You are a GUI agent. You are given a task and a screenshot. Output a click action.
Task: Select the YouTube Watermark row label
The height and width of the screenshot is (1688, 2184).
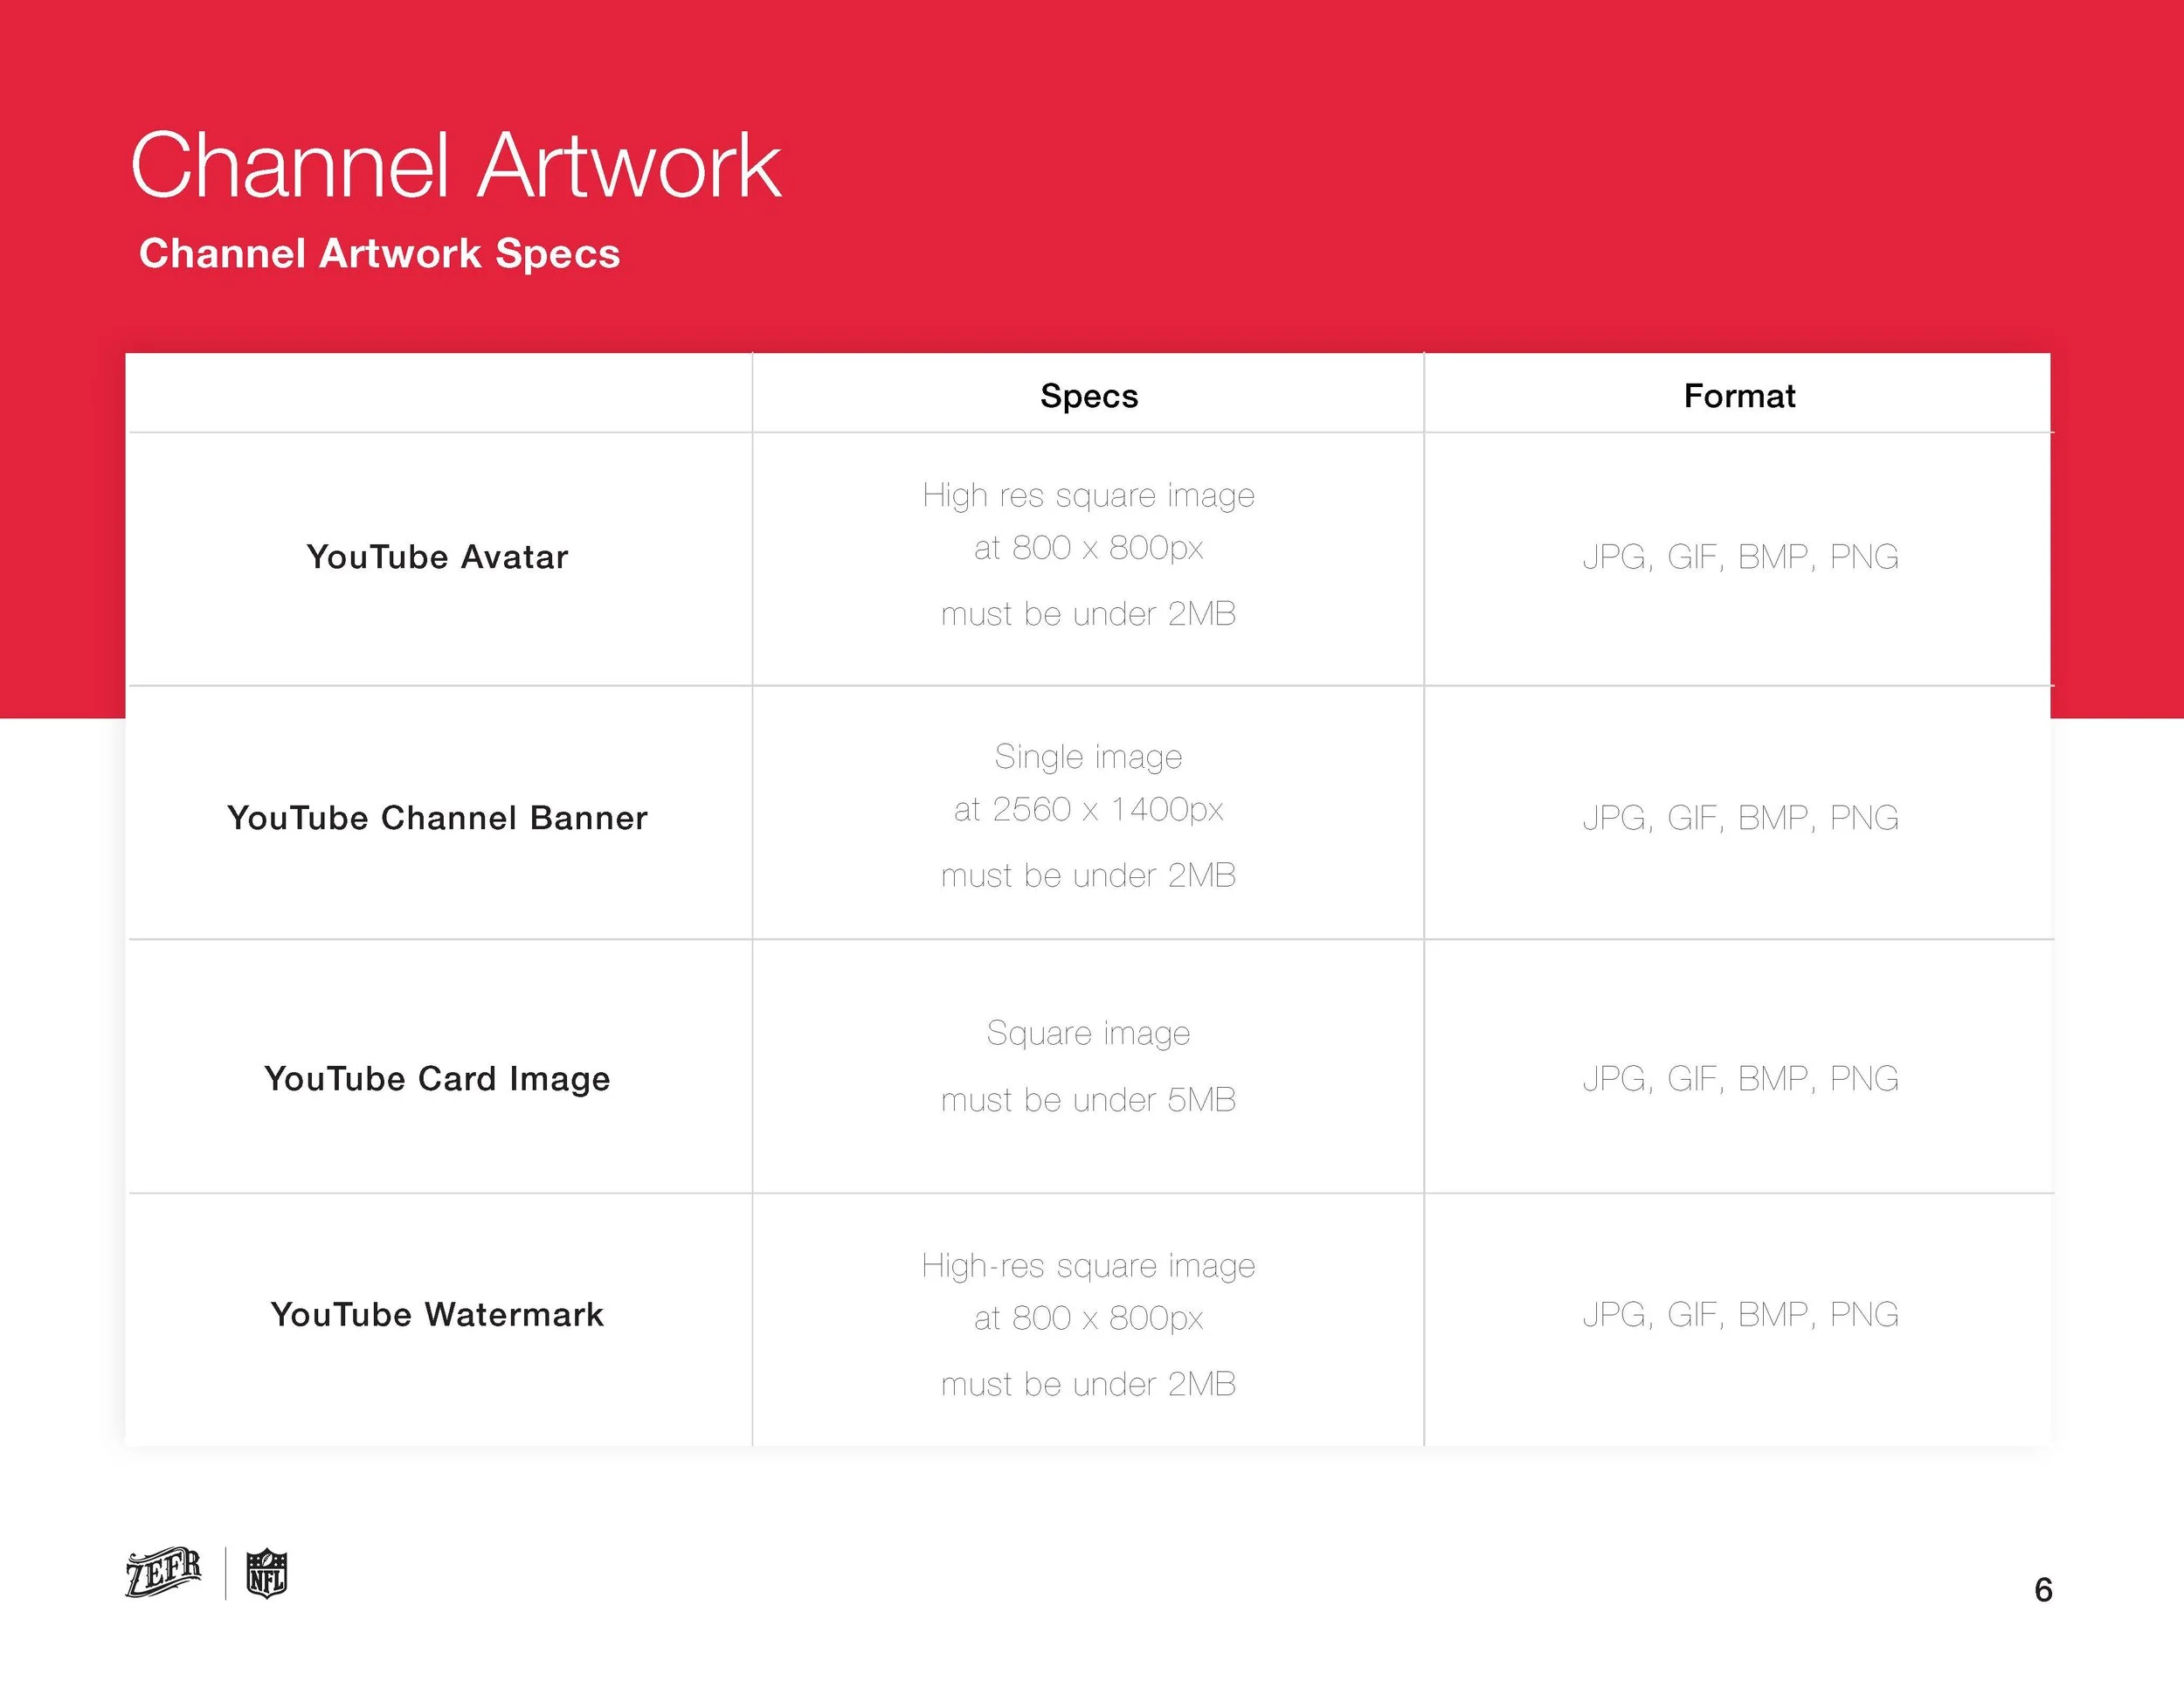pyautogui.click(x=437, y=1314)
